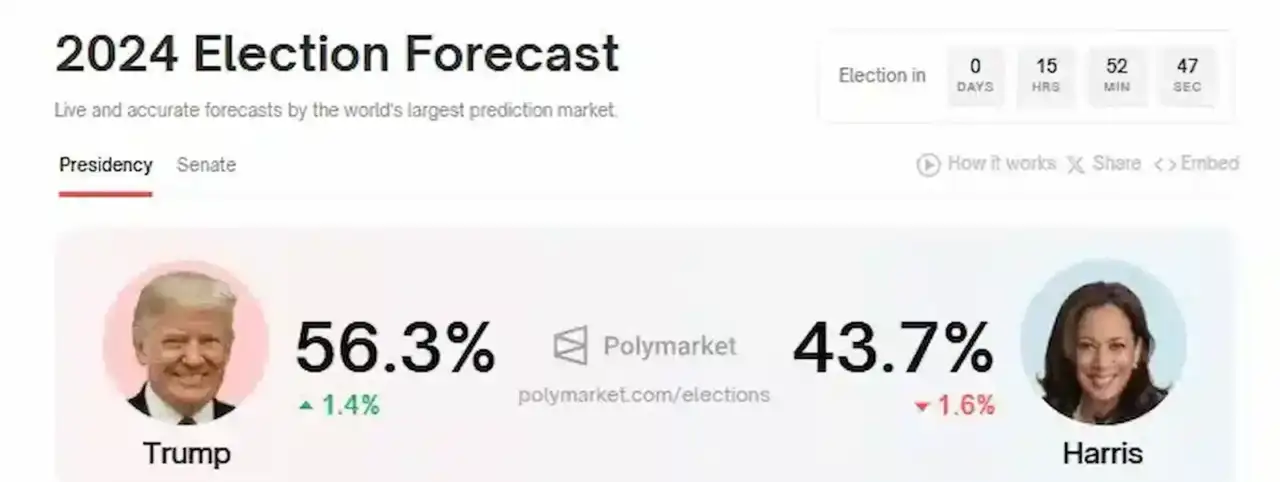This screenshot has width=1280, height=482.
Task: Click the Polymarket logo icon
Action: [571, 346]
